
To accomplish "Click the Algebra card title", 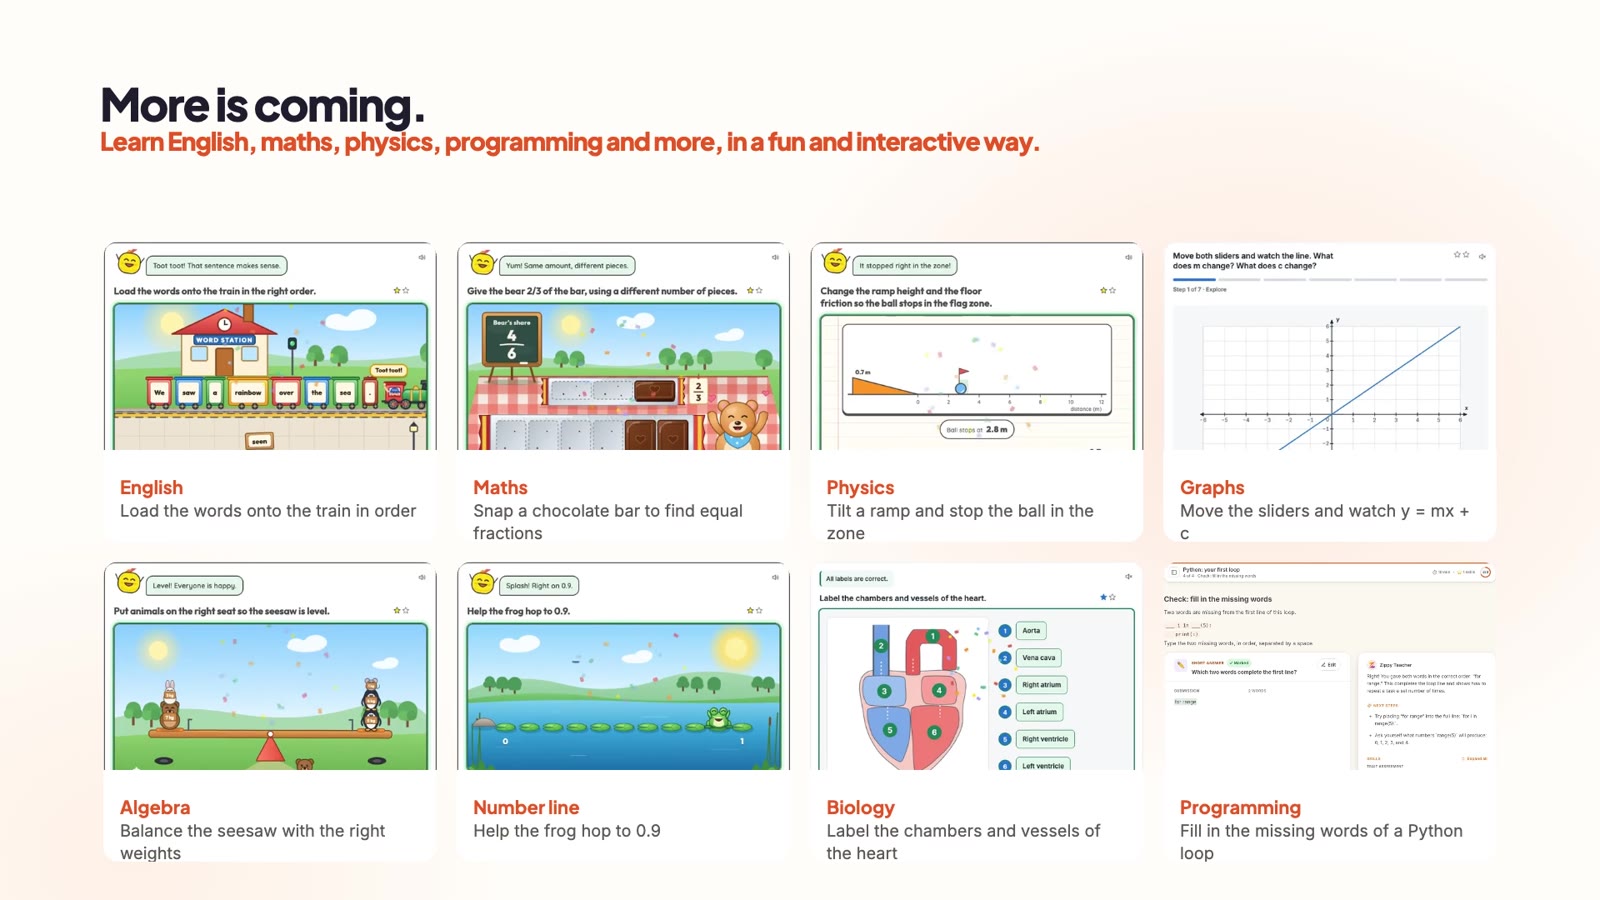I will (x=155, y=808).
